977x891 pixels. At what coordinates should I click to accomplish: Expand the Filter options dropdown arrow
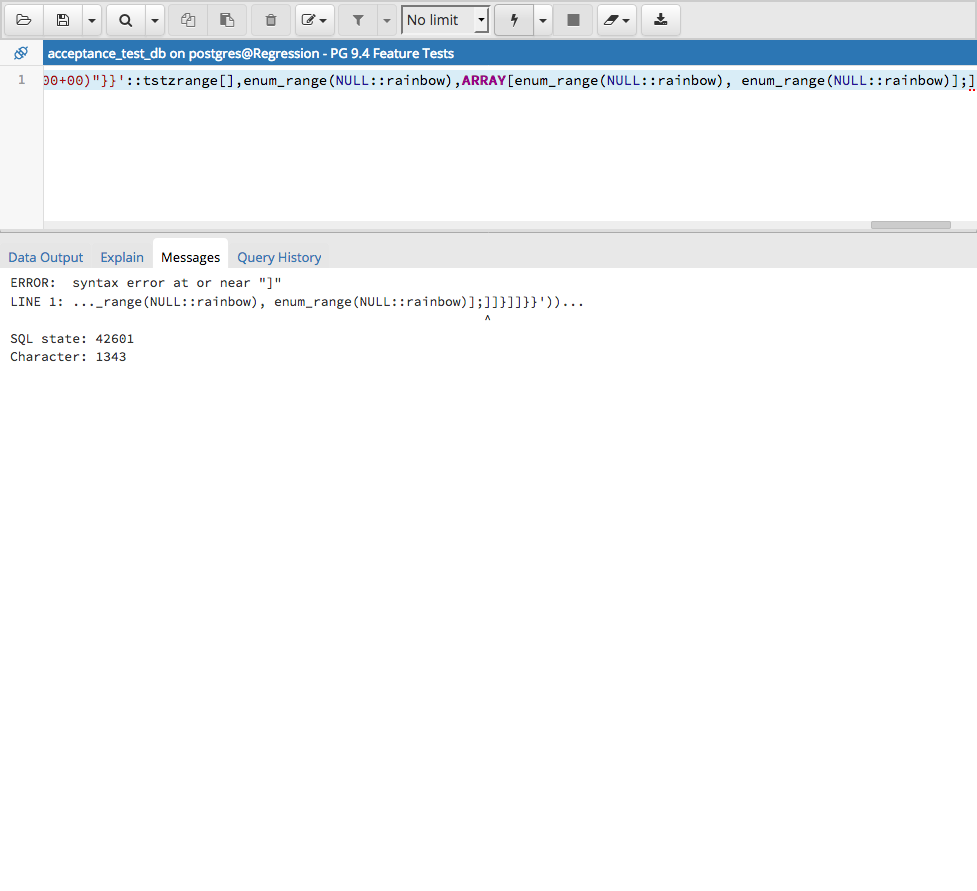[387, 20]
